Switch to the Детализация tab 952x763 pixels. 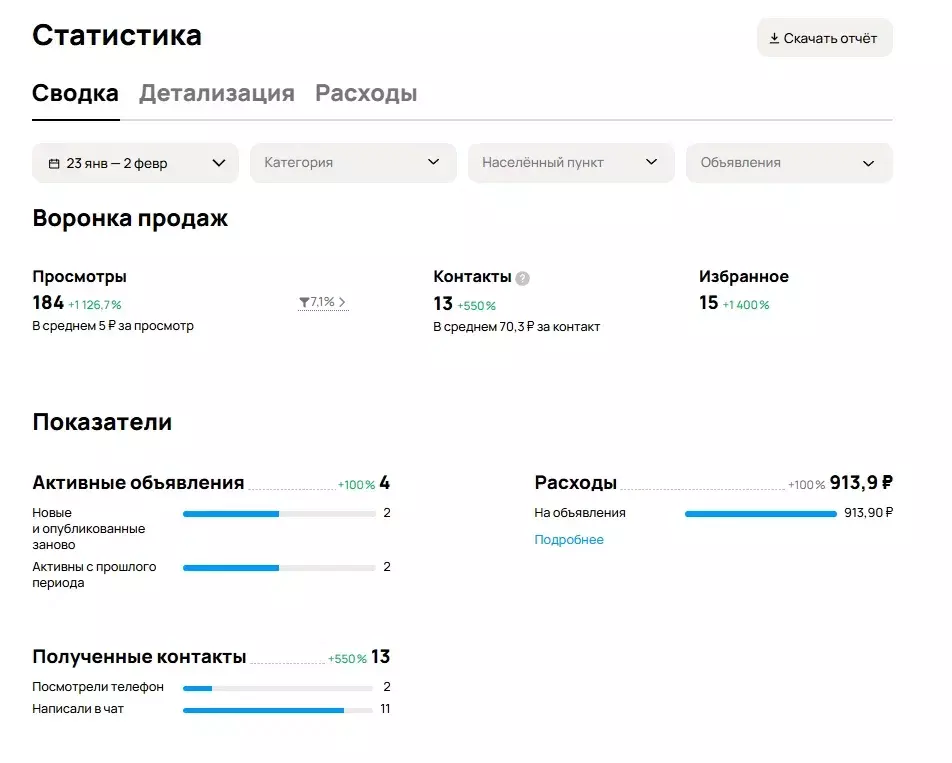coord(216,94)
